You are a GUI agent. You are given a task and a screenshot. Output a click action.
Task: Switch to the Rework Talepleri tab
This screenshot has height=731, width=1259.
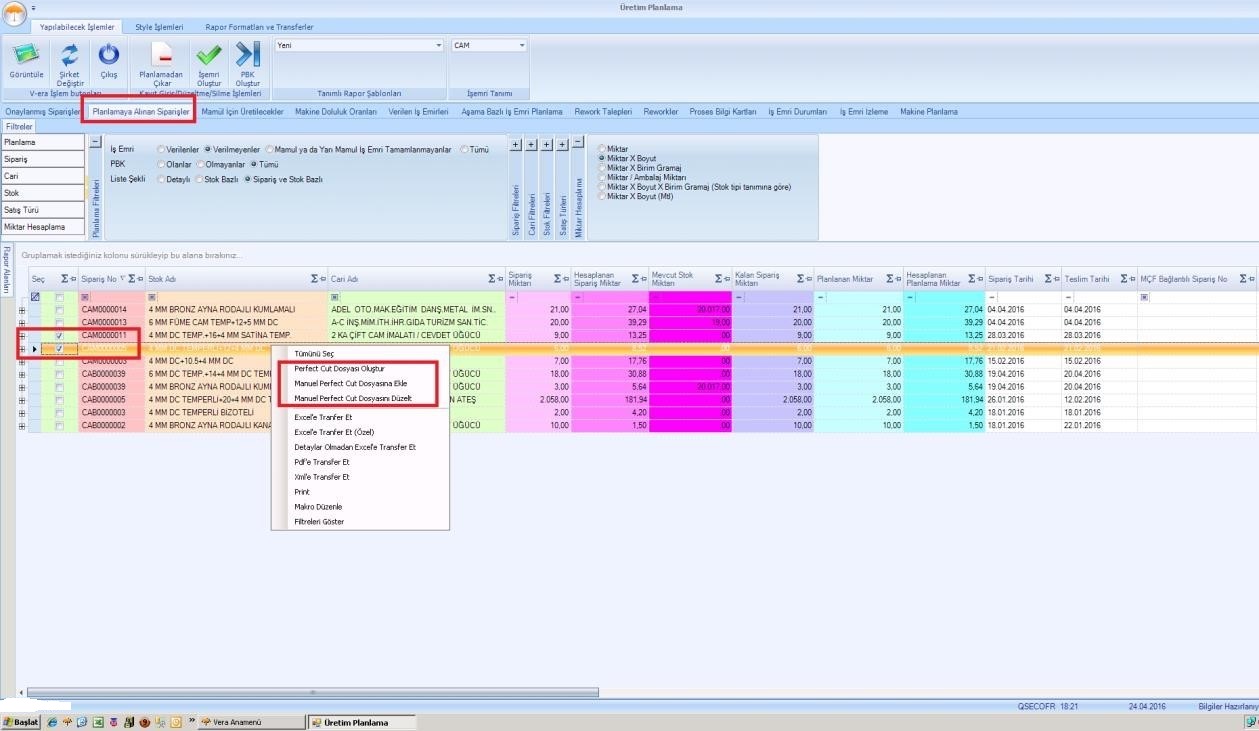coord(603,112)
